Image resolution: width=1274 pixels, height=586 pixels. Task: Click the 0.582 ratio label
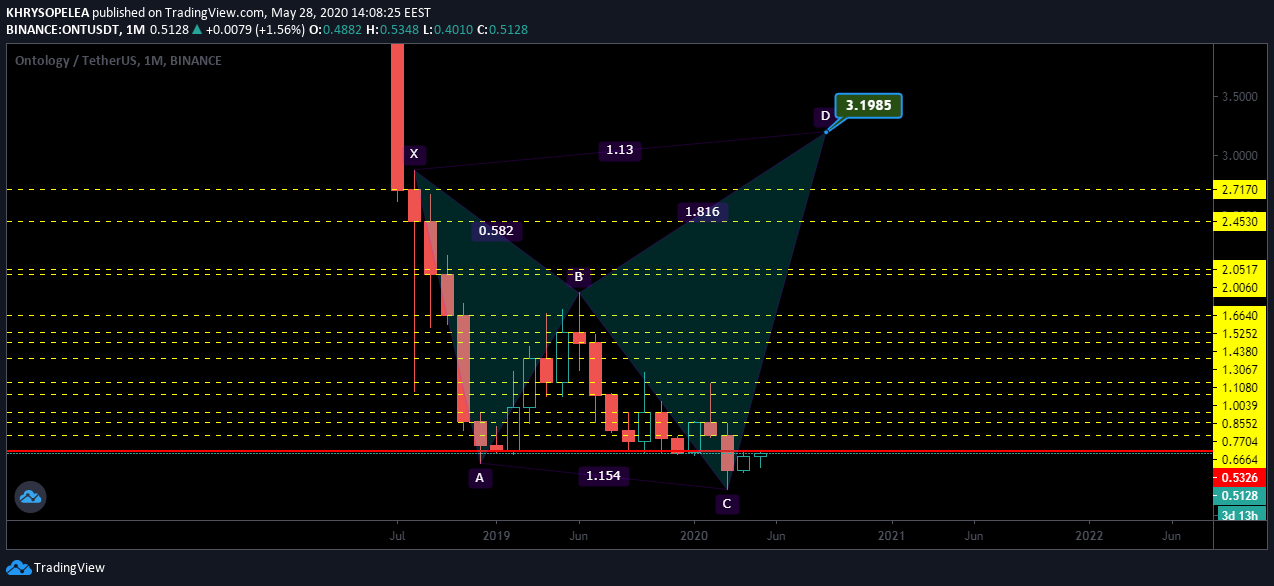point(496,231)
